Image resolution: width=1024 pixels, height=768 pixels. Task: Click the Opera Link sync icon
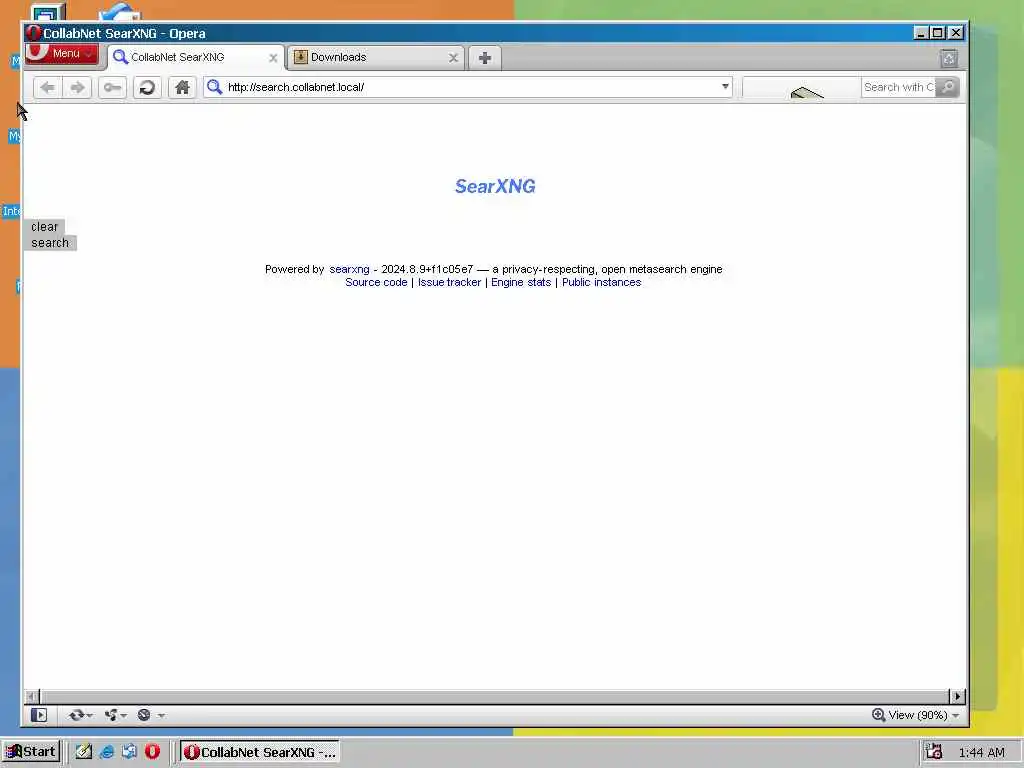tap(76, 715)
